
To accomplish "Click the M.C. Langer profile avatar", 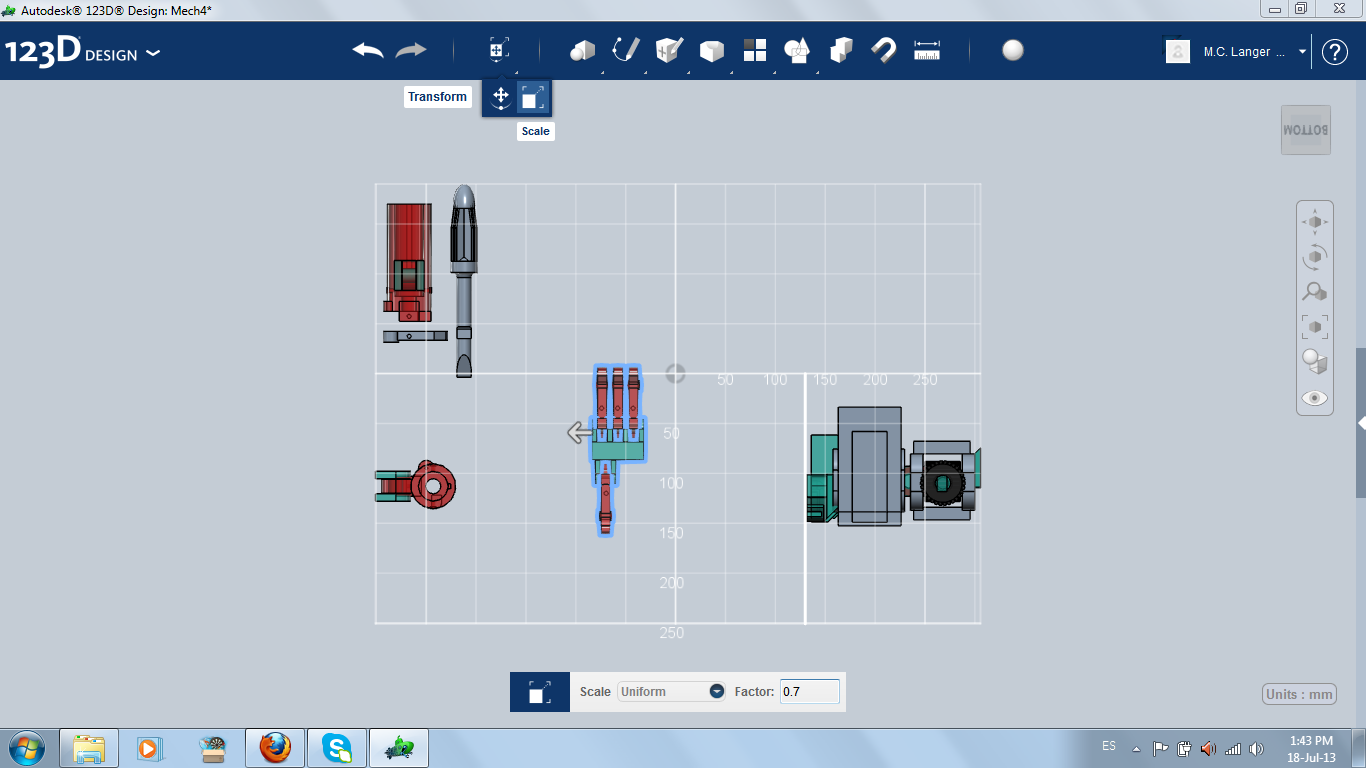I will [x=1178, y=51].
